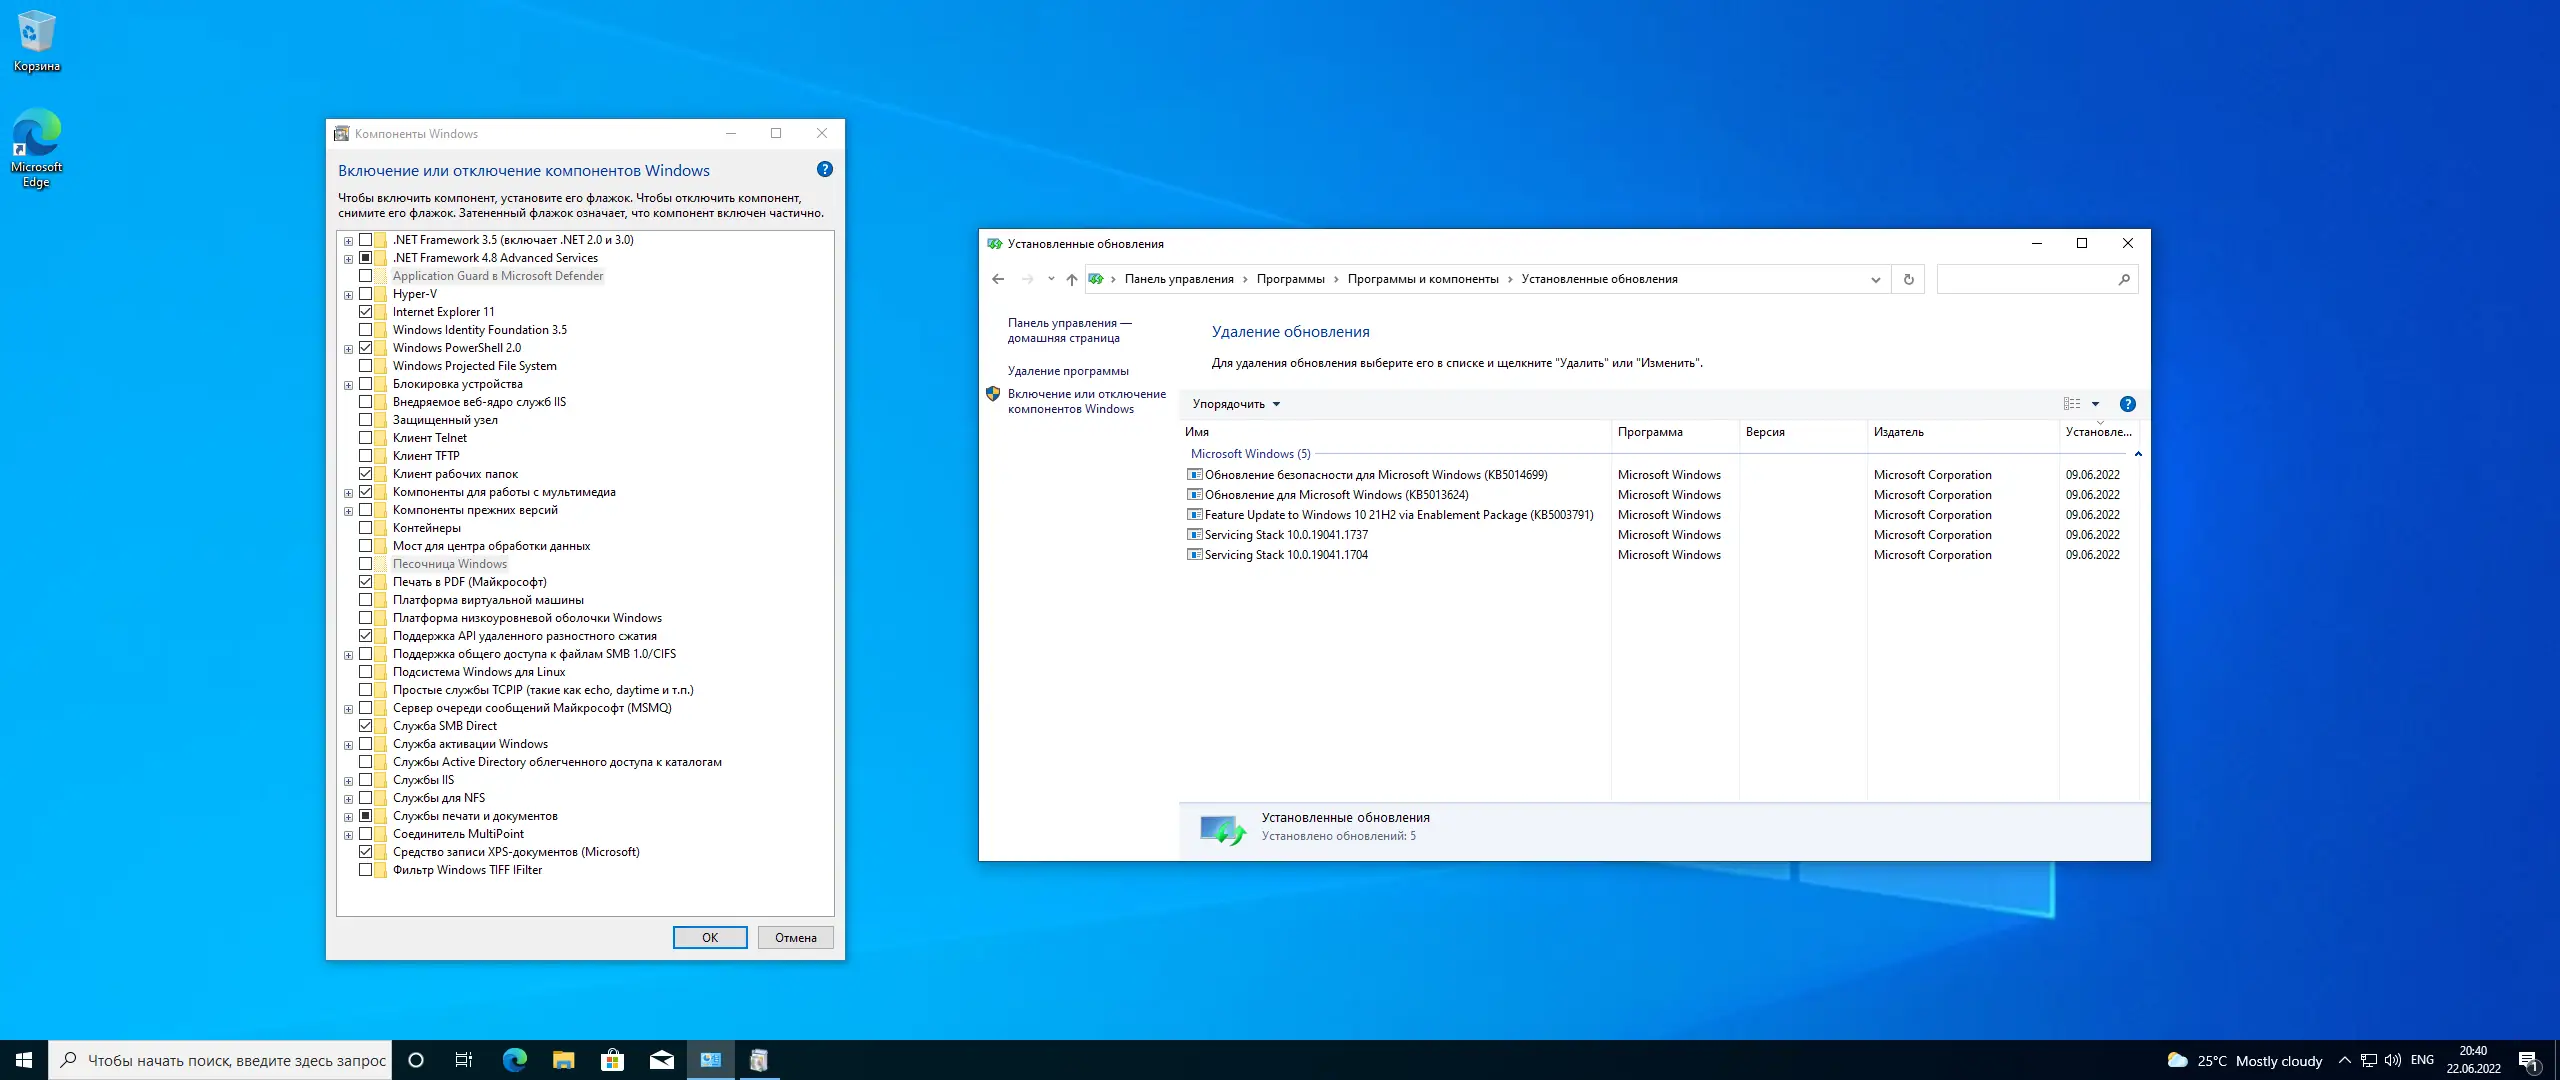Uncheck Internet Explorer 11 component
2560x1080 pixels.
point(365,312)
